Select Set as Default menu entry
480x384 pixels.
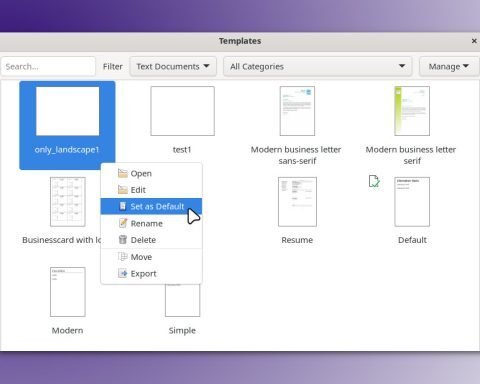(151, 206)
